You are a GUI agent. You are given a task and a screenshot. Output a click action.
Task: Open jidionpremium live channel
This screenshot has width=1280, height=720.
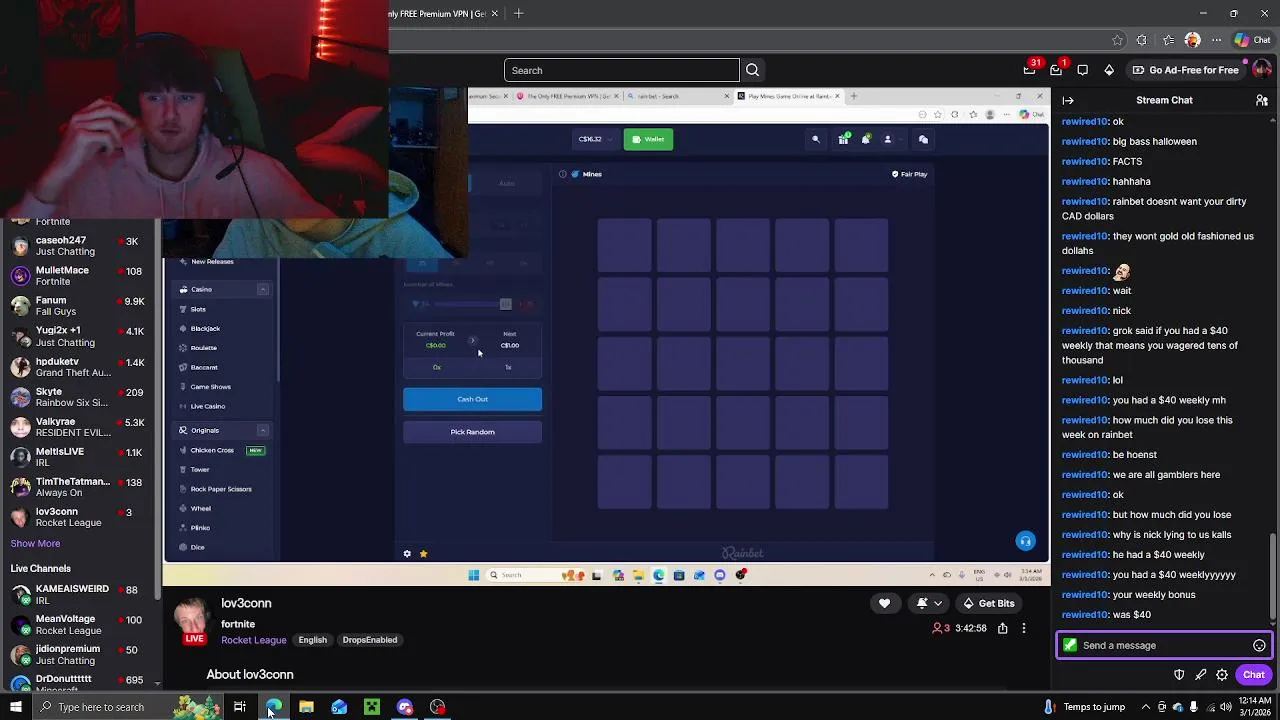pyautogui.click(x=80, y=655)
